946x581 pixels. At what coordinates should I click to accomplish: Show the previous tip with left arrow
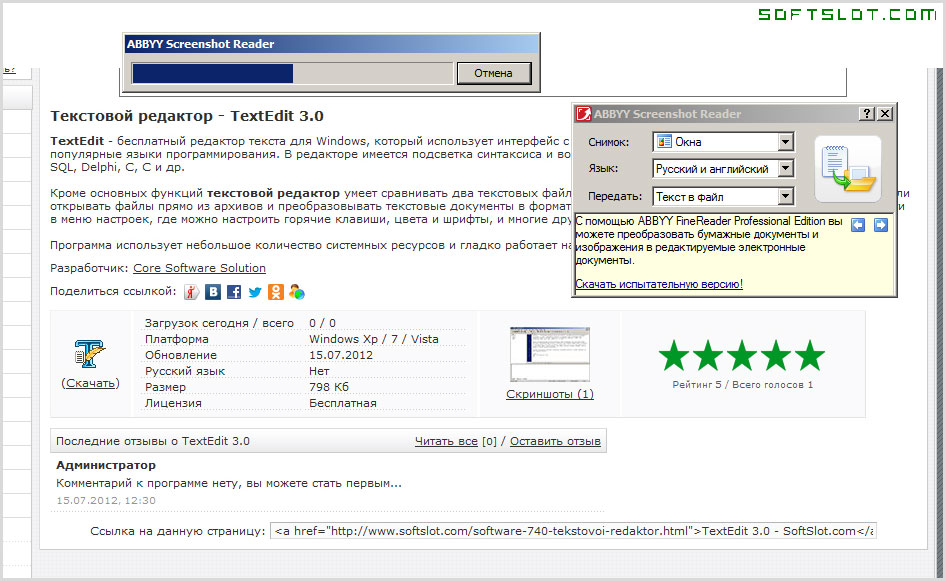858,225
